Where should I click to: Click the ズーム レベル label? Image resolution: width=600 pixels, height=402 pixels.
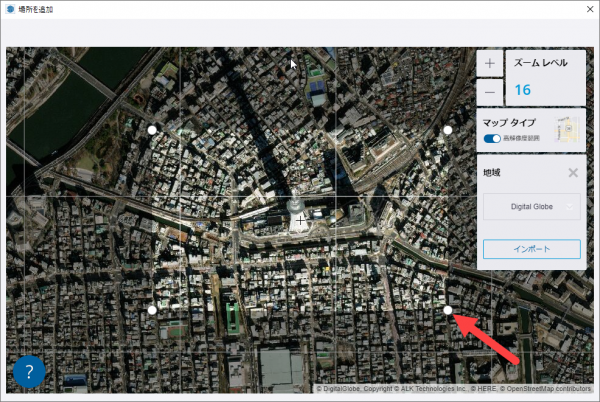tap(541, 62)
